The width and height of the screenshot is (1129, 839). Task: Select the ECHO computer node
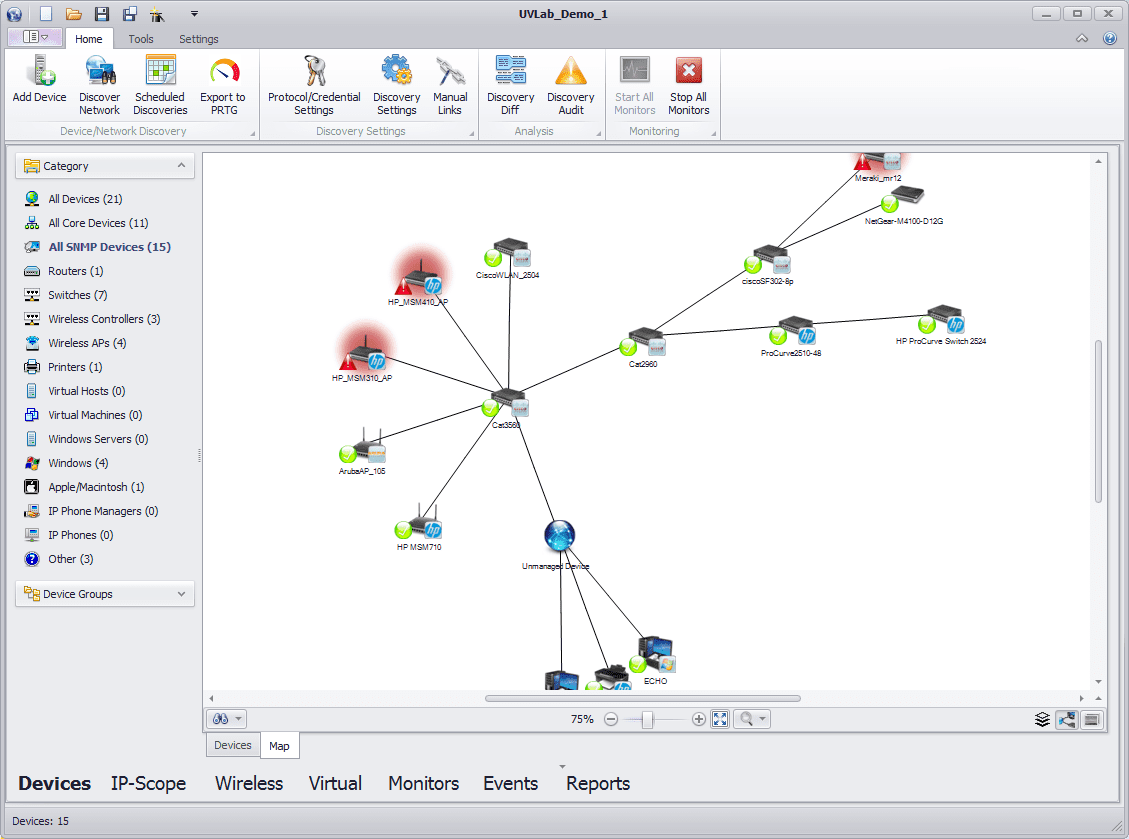655,655
